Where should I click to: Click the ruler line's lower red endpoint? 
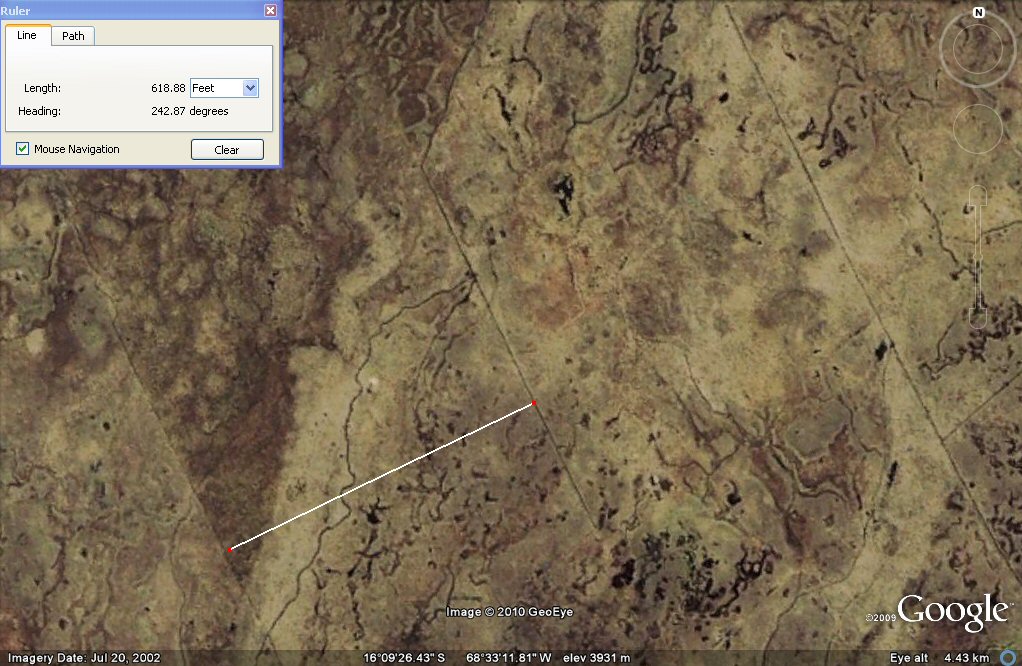pyautogui.click(x=230, y=550)
